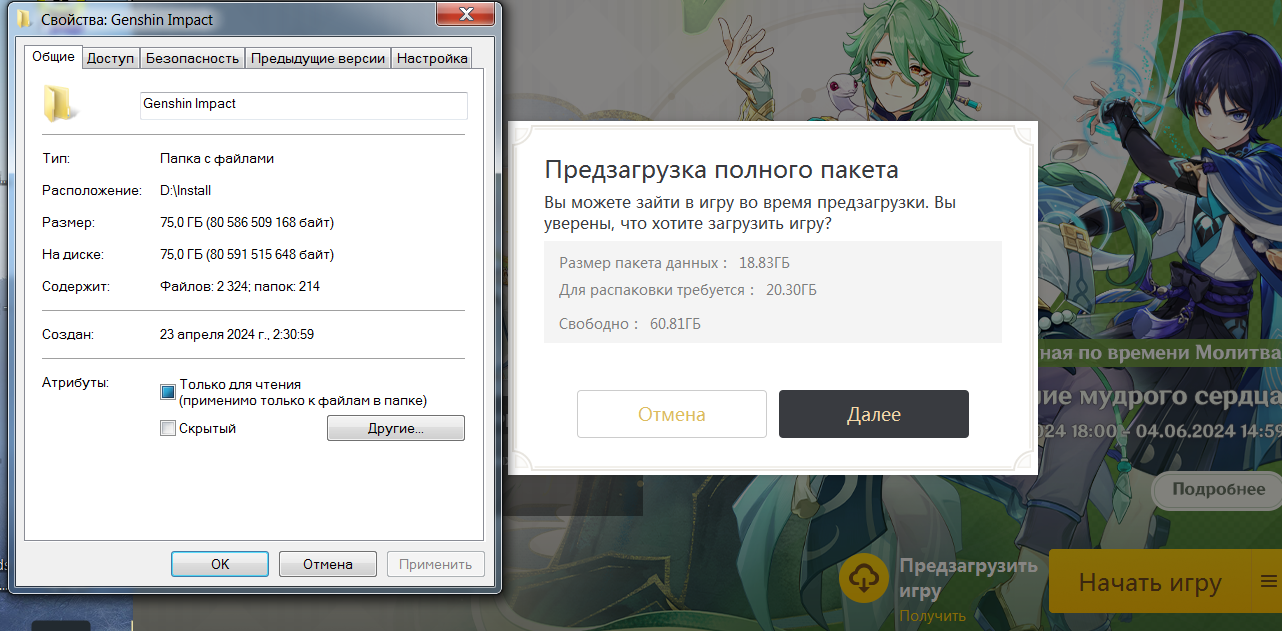Viewport: 1282px width, 631px height.
Task: Click the Применить button
Action: 436,564
